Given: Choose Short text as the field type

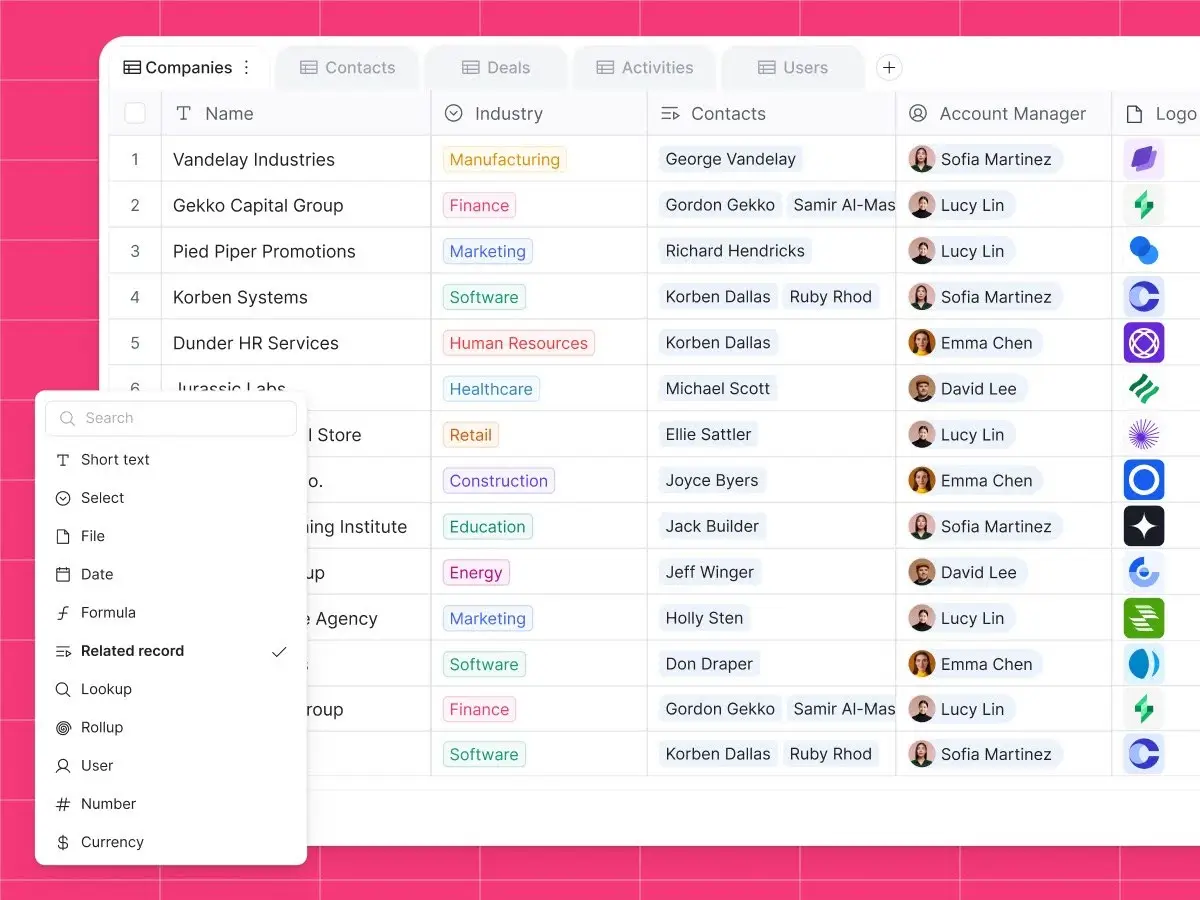Looking at the screenshot, I should (114, 459).
